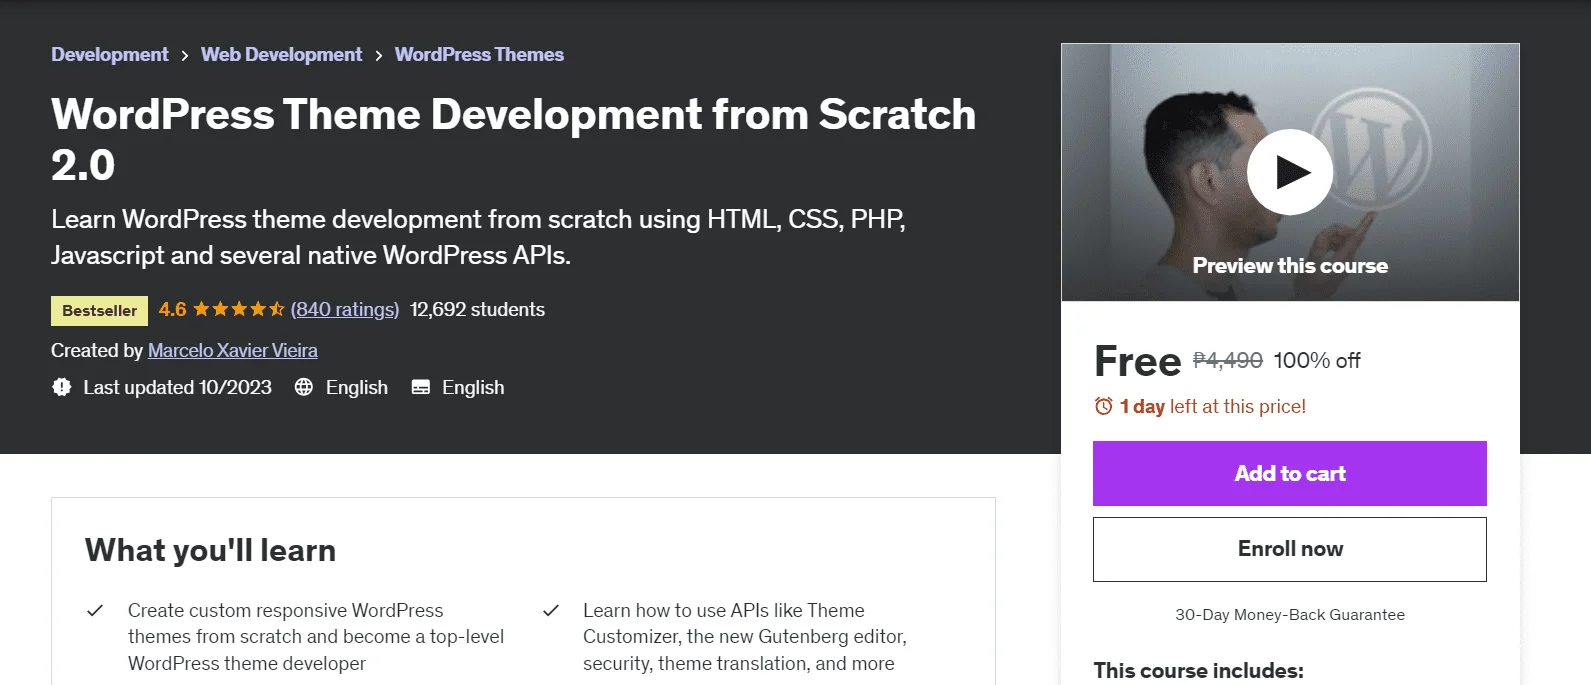Click the '30-Day Money-Back Guarantee' text

click(1290, 615)
